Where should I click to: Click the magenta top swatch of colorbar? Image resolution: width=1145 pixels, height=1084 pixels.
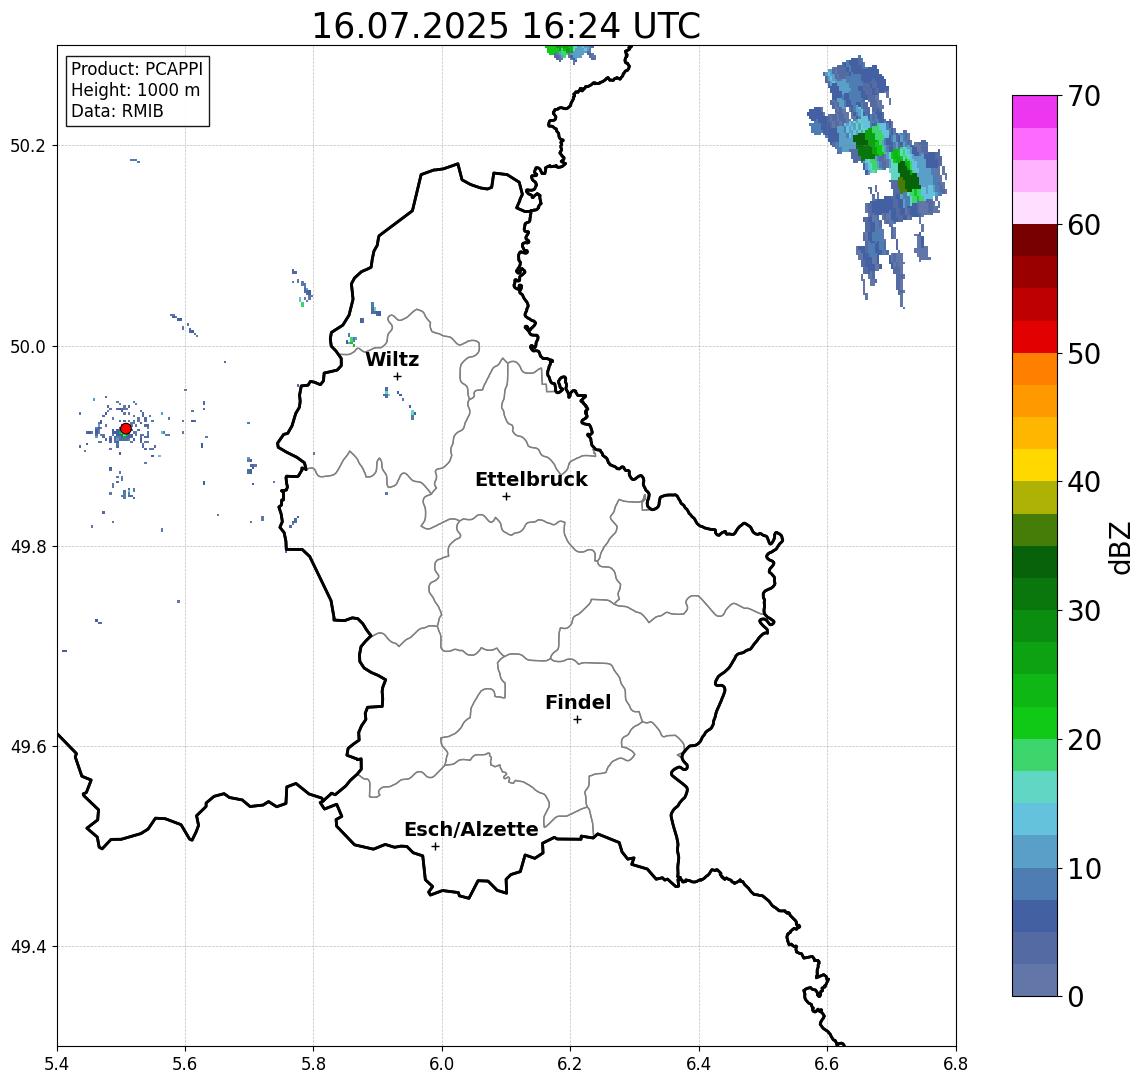point(1035,112)
